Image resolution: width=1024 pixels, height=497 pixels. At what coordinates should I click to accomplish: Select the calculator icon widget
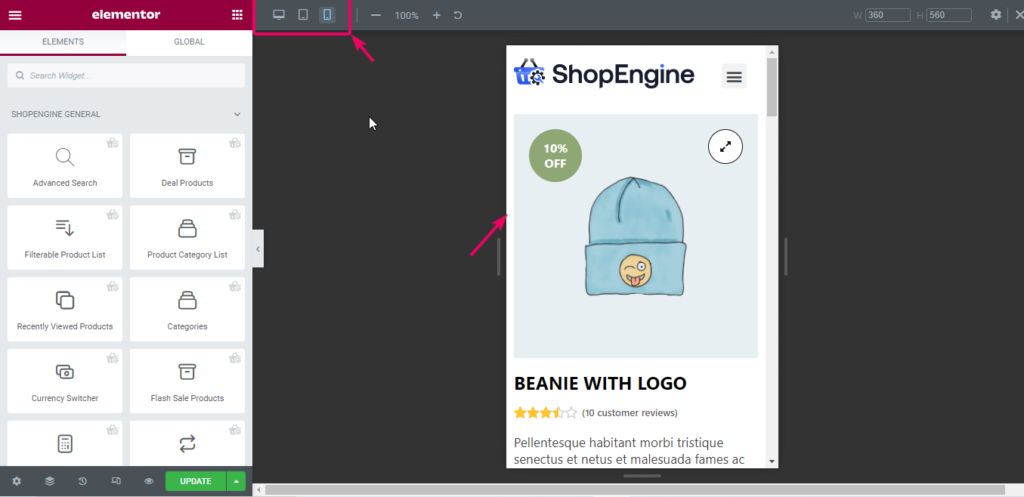(65, 443)
